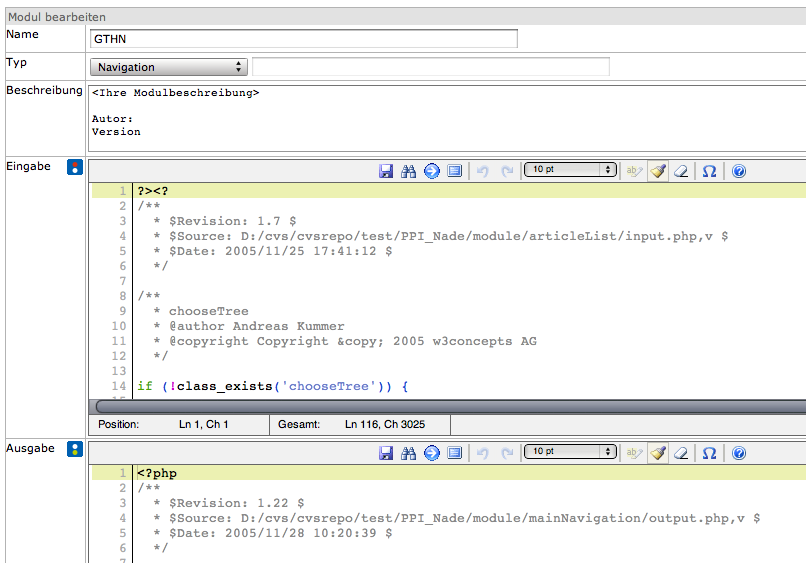Click the Name field containing GTHN
806x563 pixels.
(x=304, y=39)
